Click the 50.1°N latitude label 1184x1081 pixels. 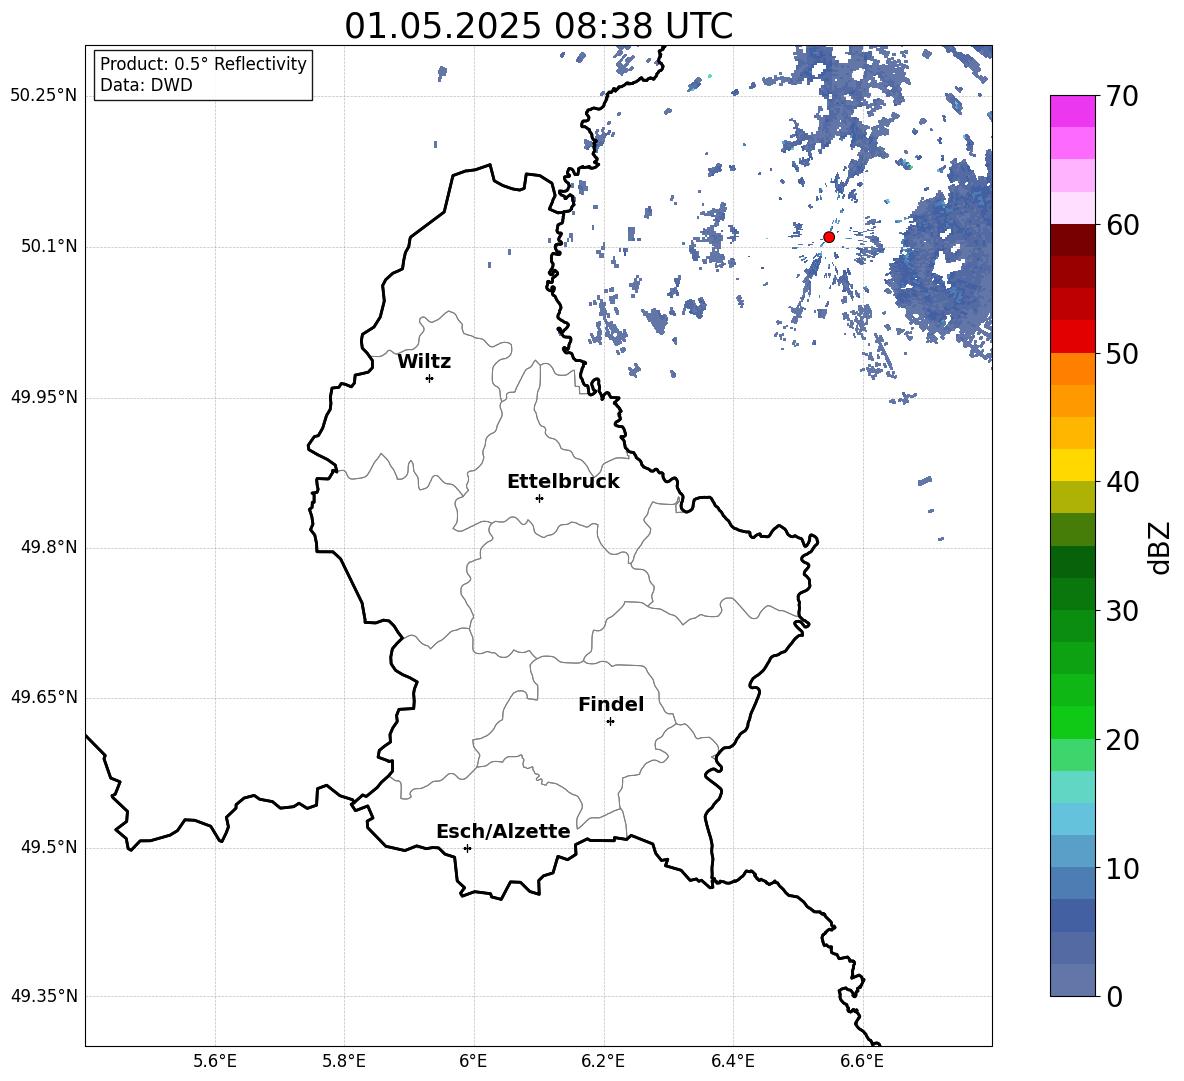click(49, 246)
